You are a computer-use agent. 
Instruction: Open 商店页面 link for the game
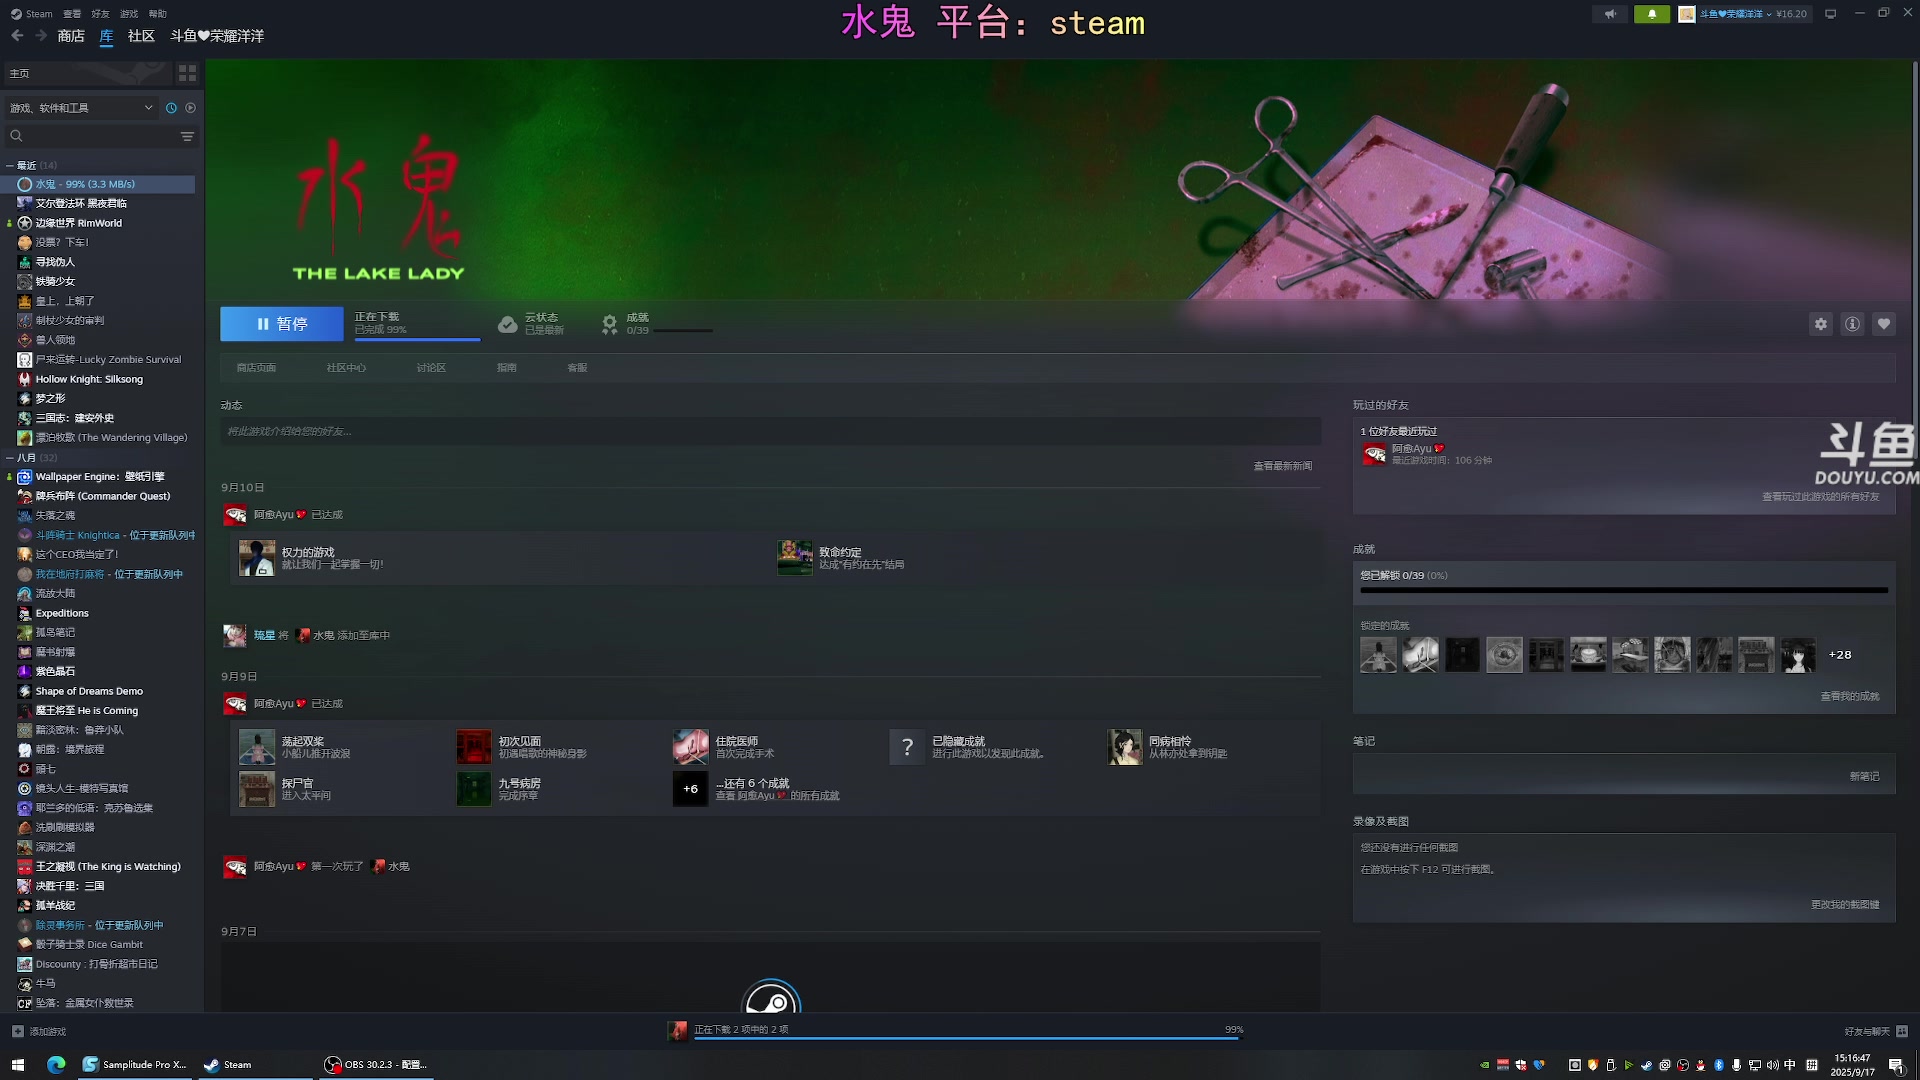pos(256,368)
